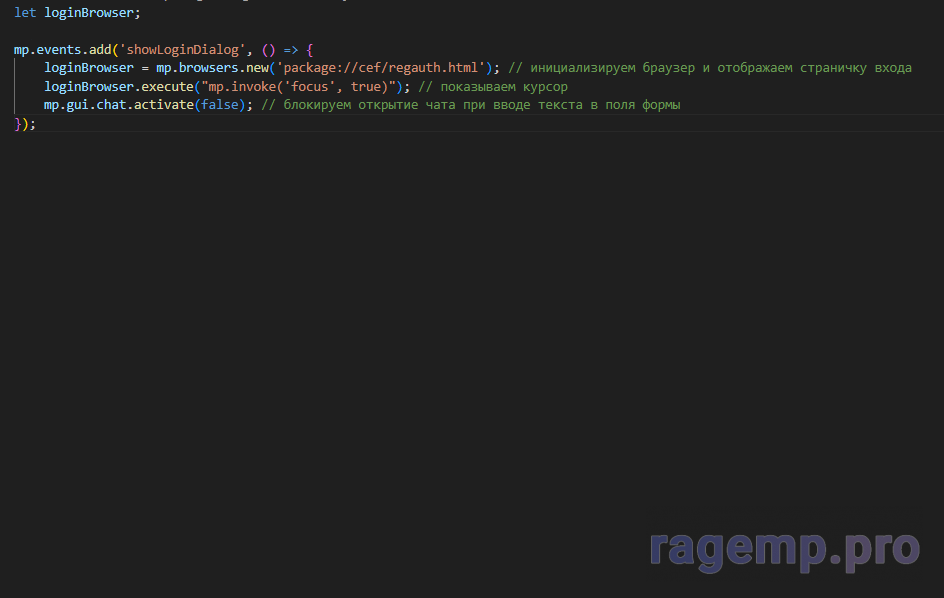Click the 'add' method name
The width and height of the screenshot is (944, 598).
[100, 49]
